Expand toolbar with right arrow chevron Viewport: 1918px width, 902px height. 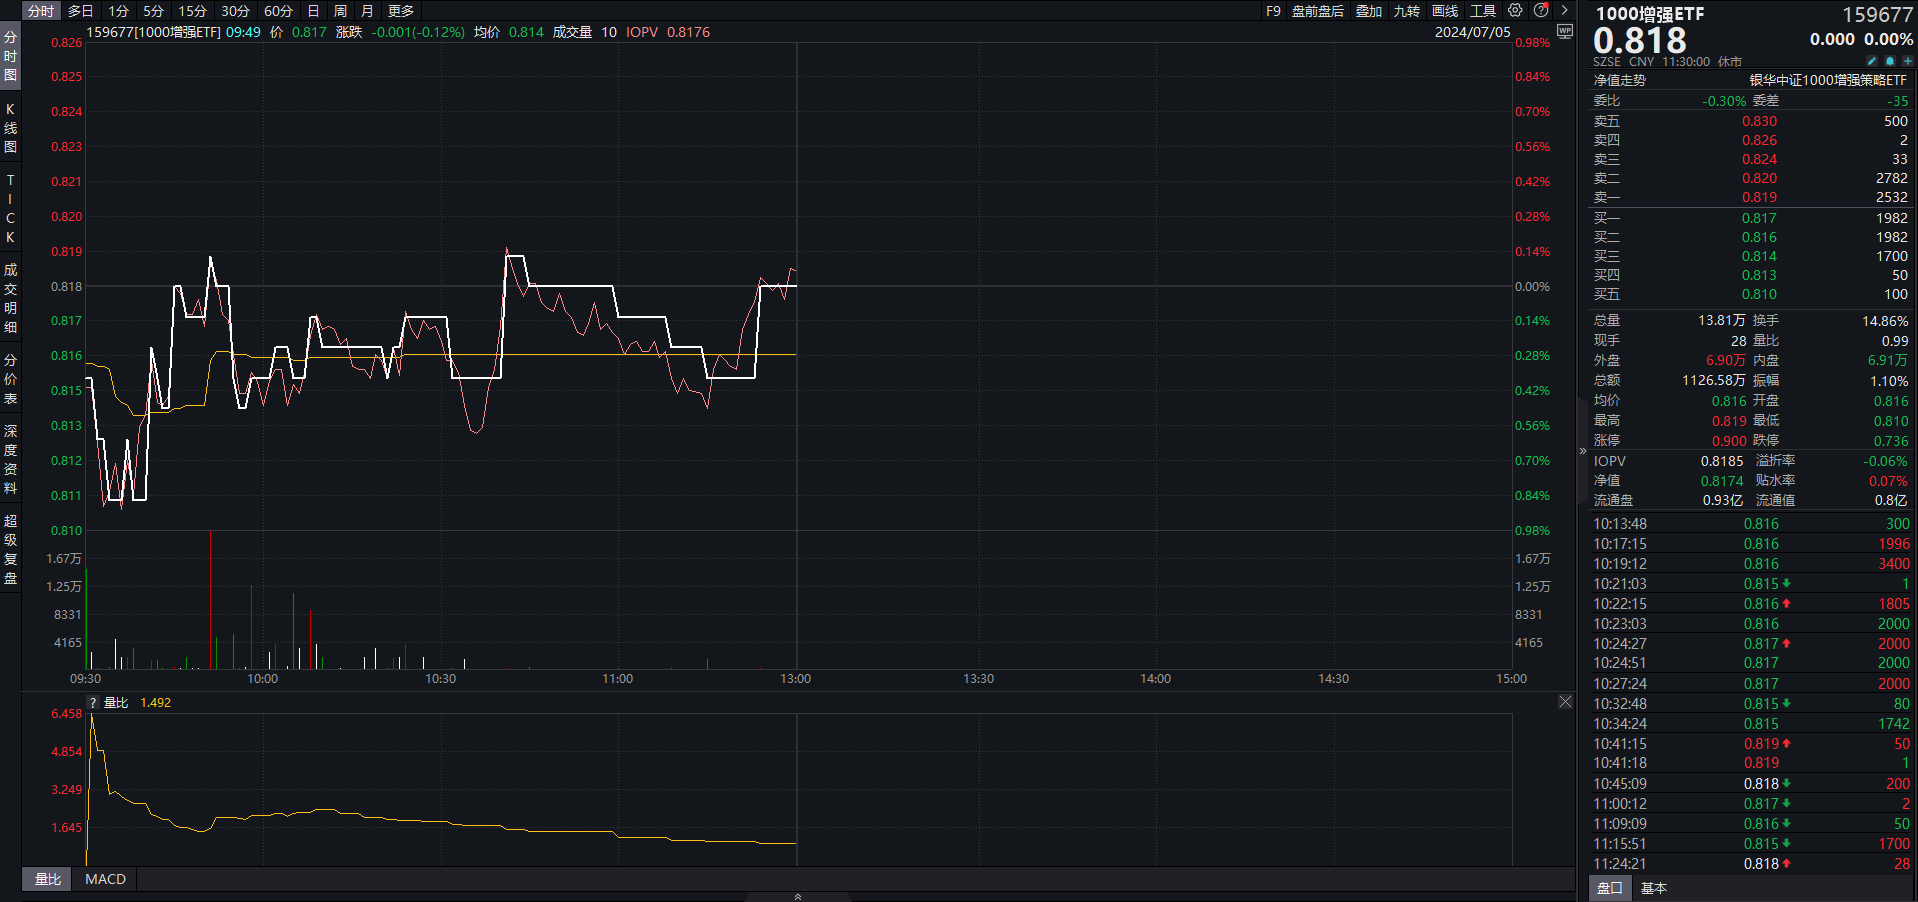coord(1564,11)
